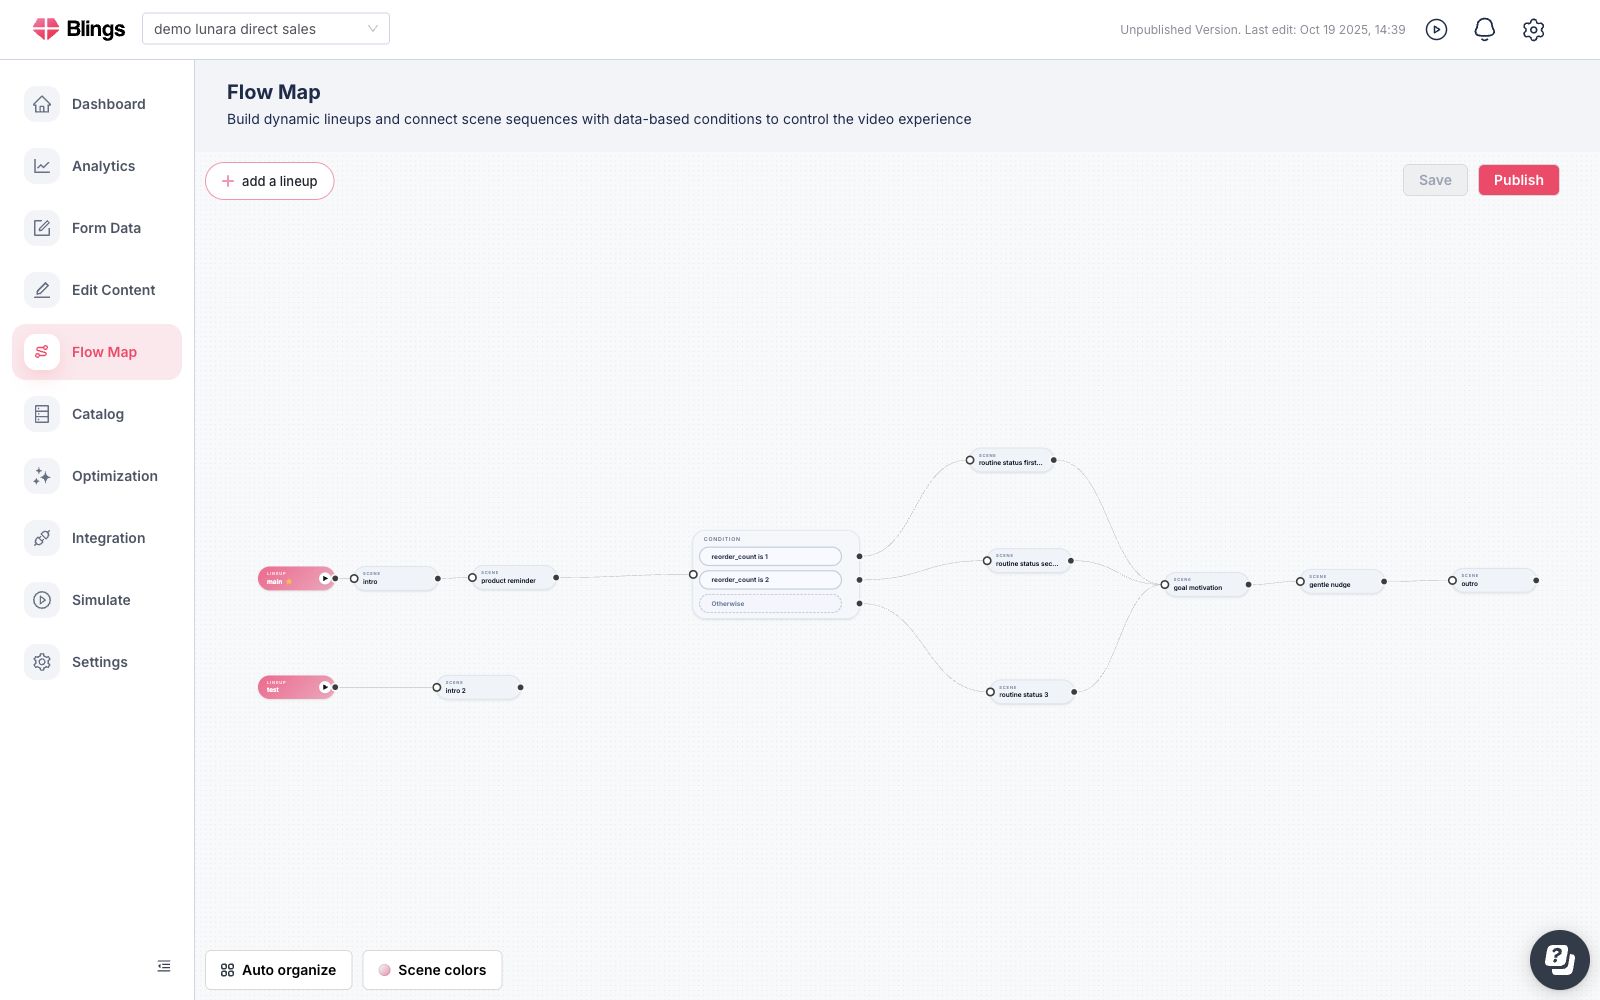
Task: Click the Publish button
Action: coord(1519,180)
